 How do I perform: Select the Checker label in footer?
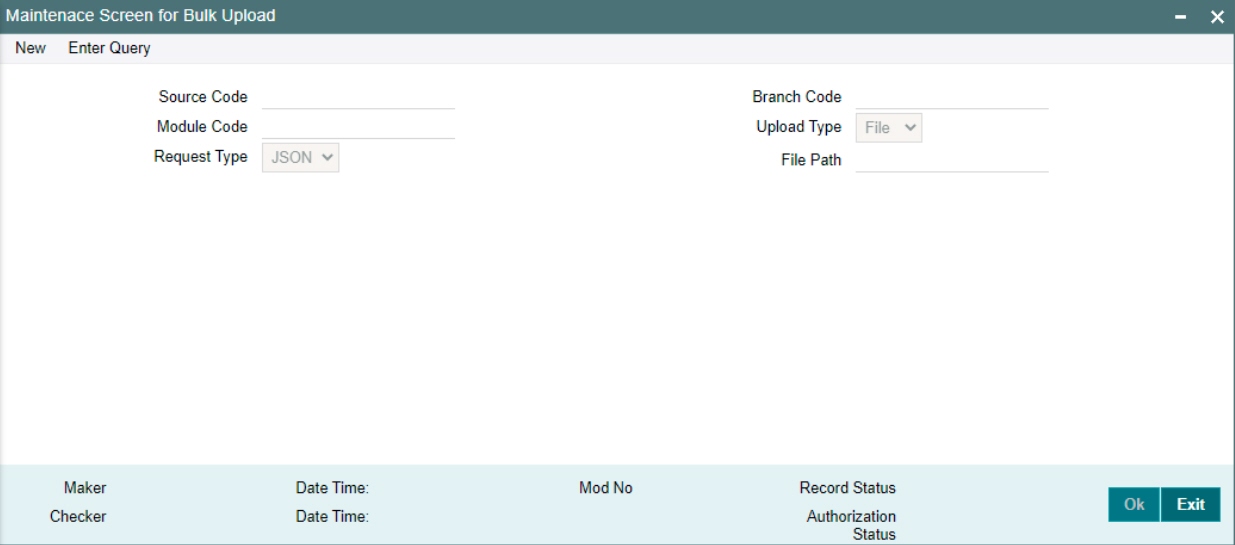pos(78,517)
